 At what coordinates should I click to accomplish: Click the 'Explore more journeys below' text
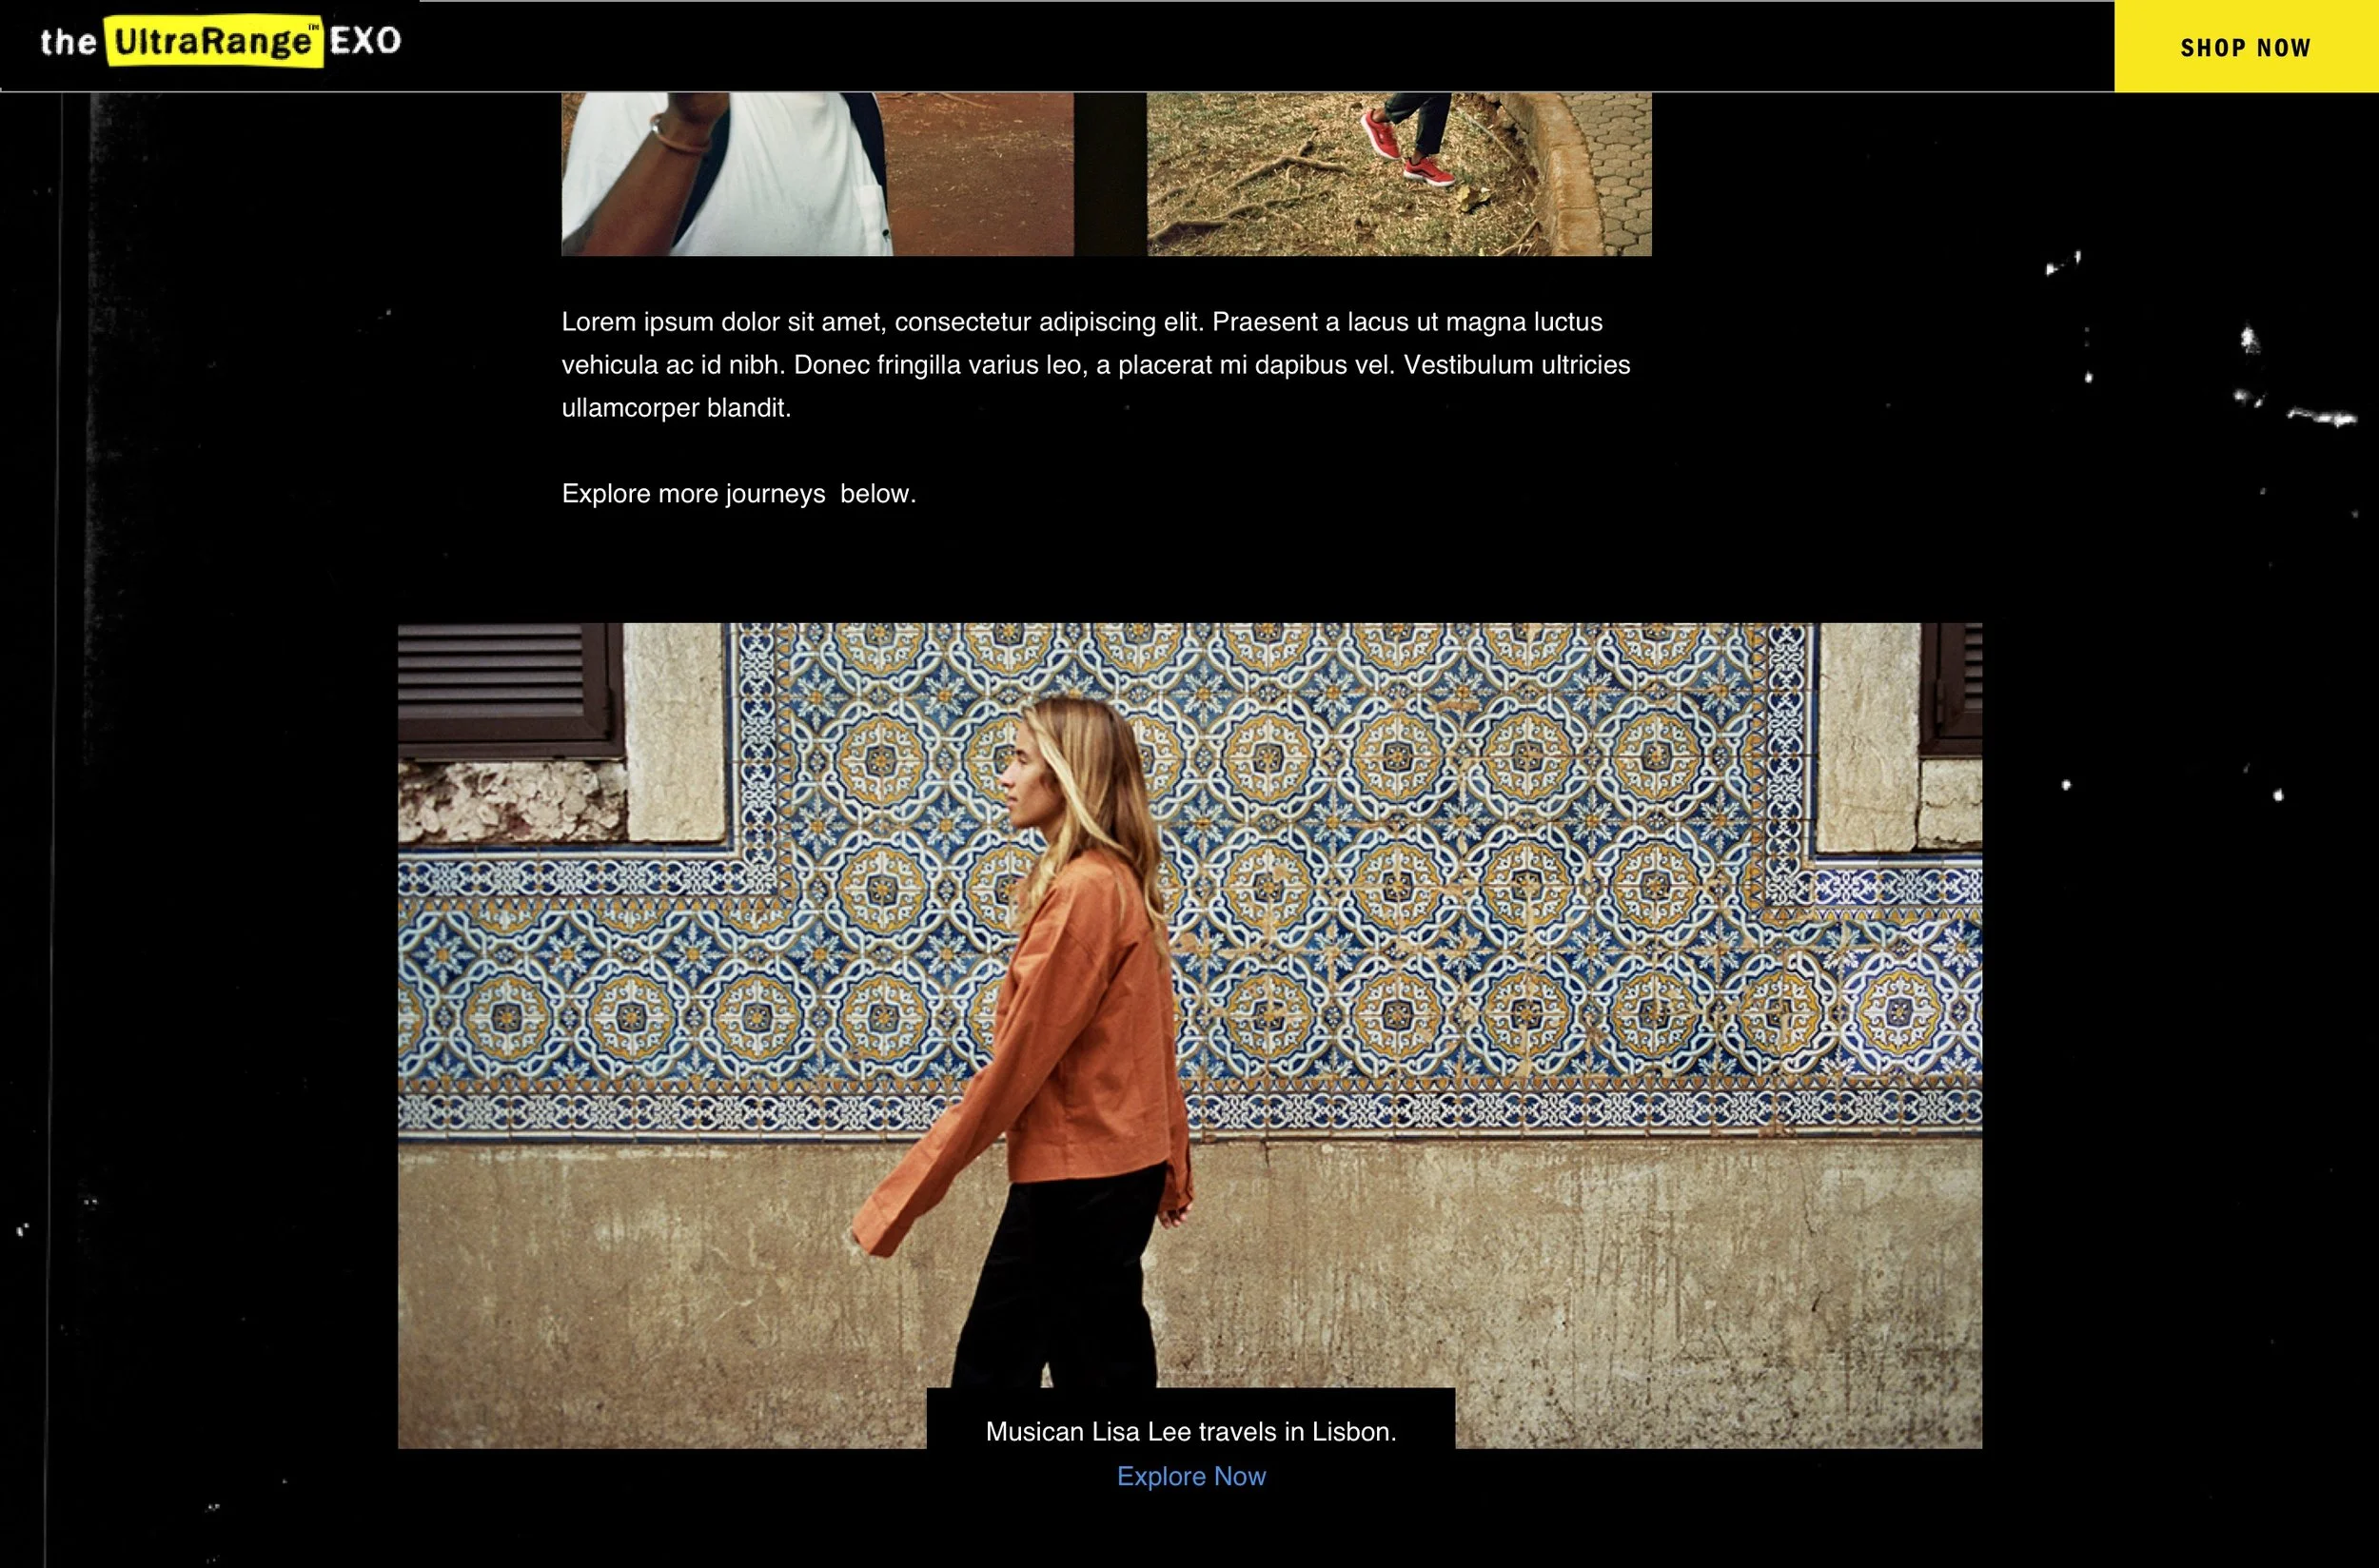[x=738, y=494]
